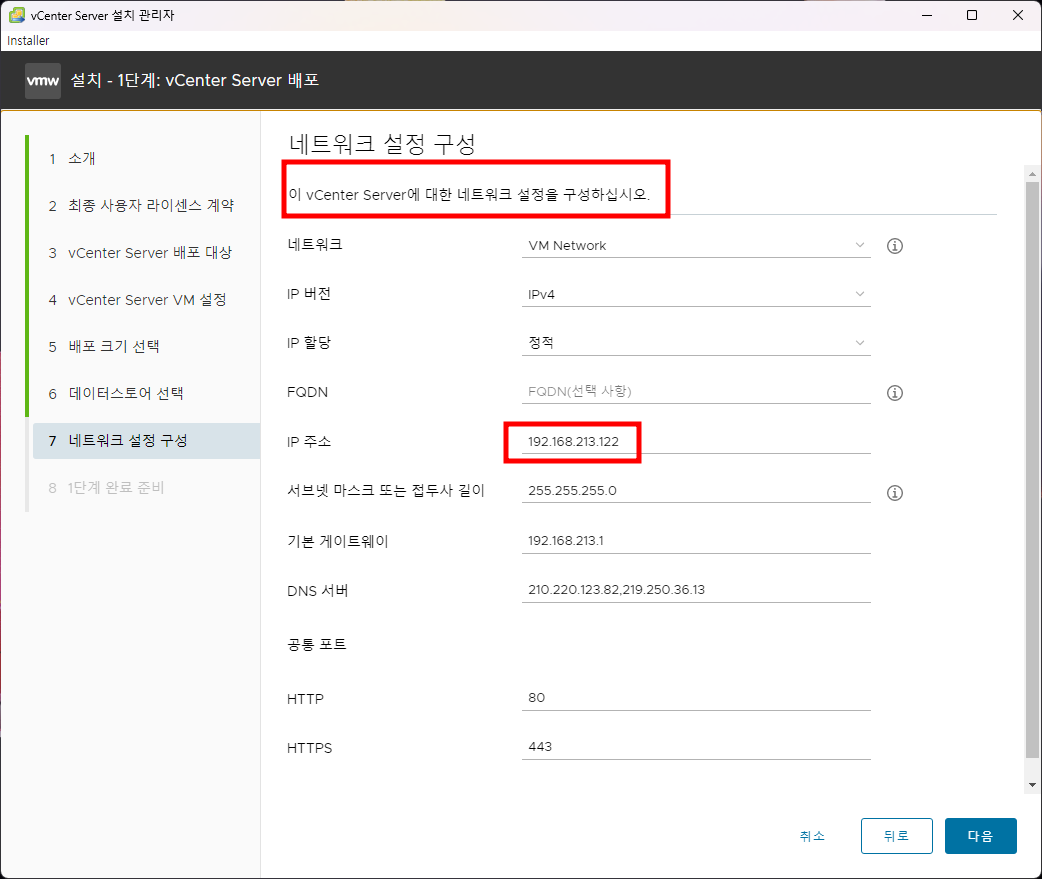The image size is (1042, 879).
Task: Go to step 3 vCenter Server 배포 대상
Action: point(140,253)
